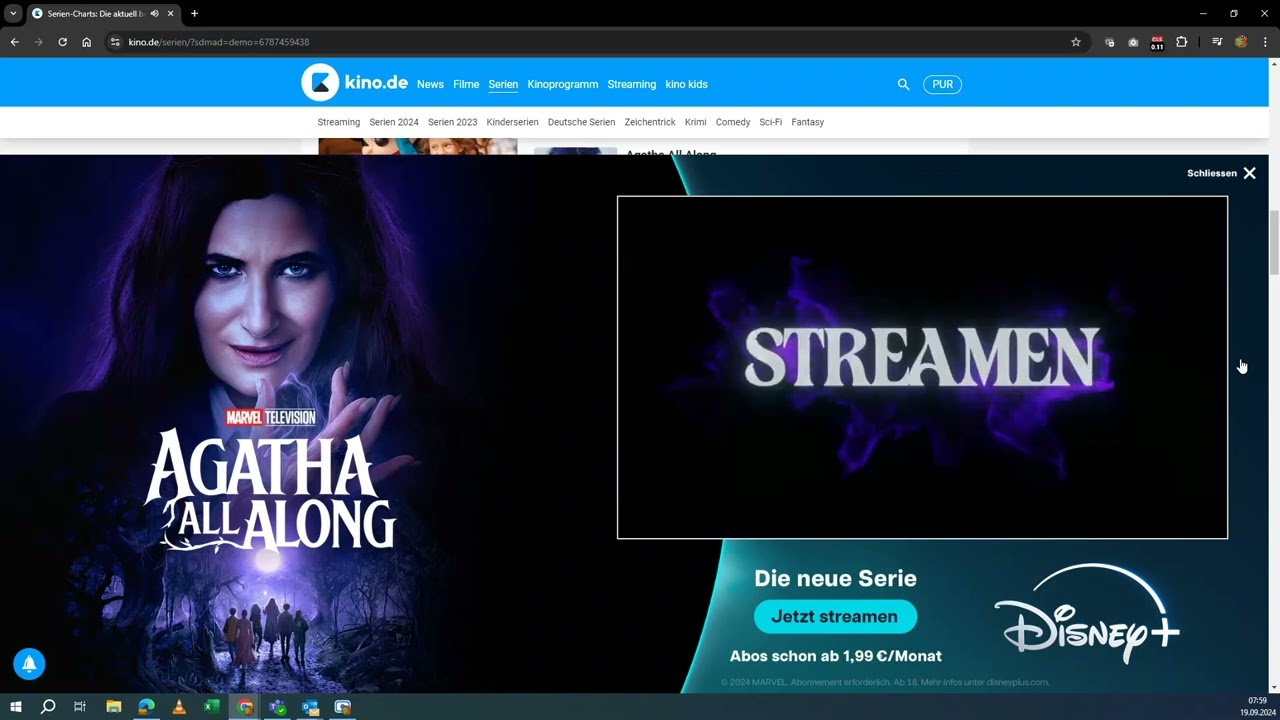Click the 'Die neue Serie' heading
This screenshot has height=720, width=1280.
835,578
